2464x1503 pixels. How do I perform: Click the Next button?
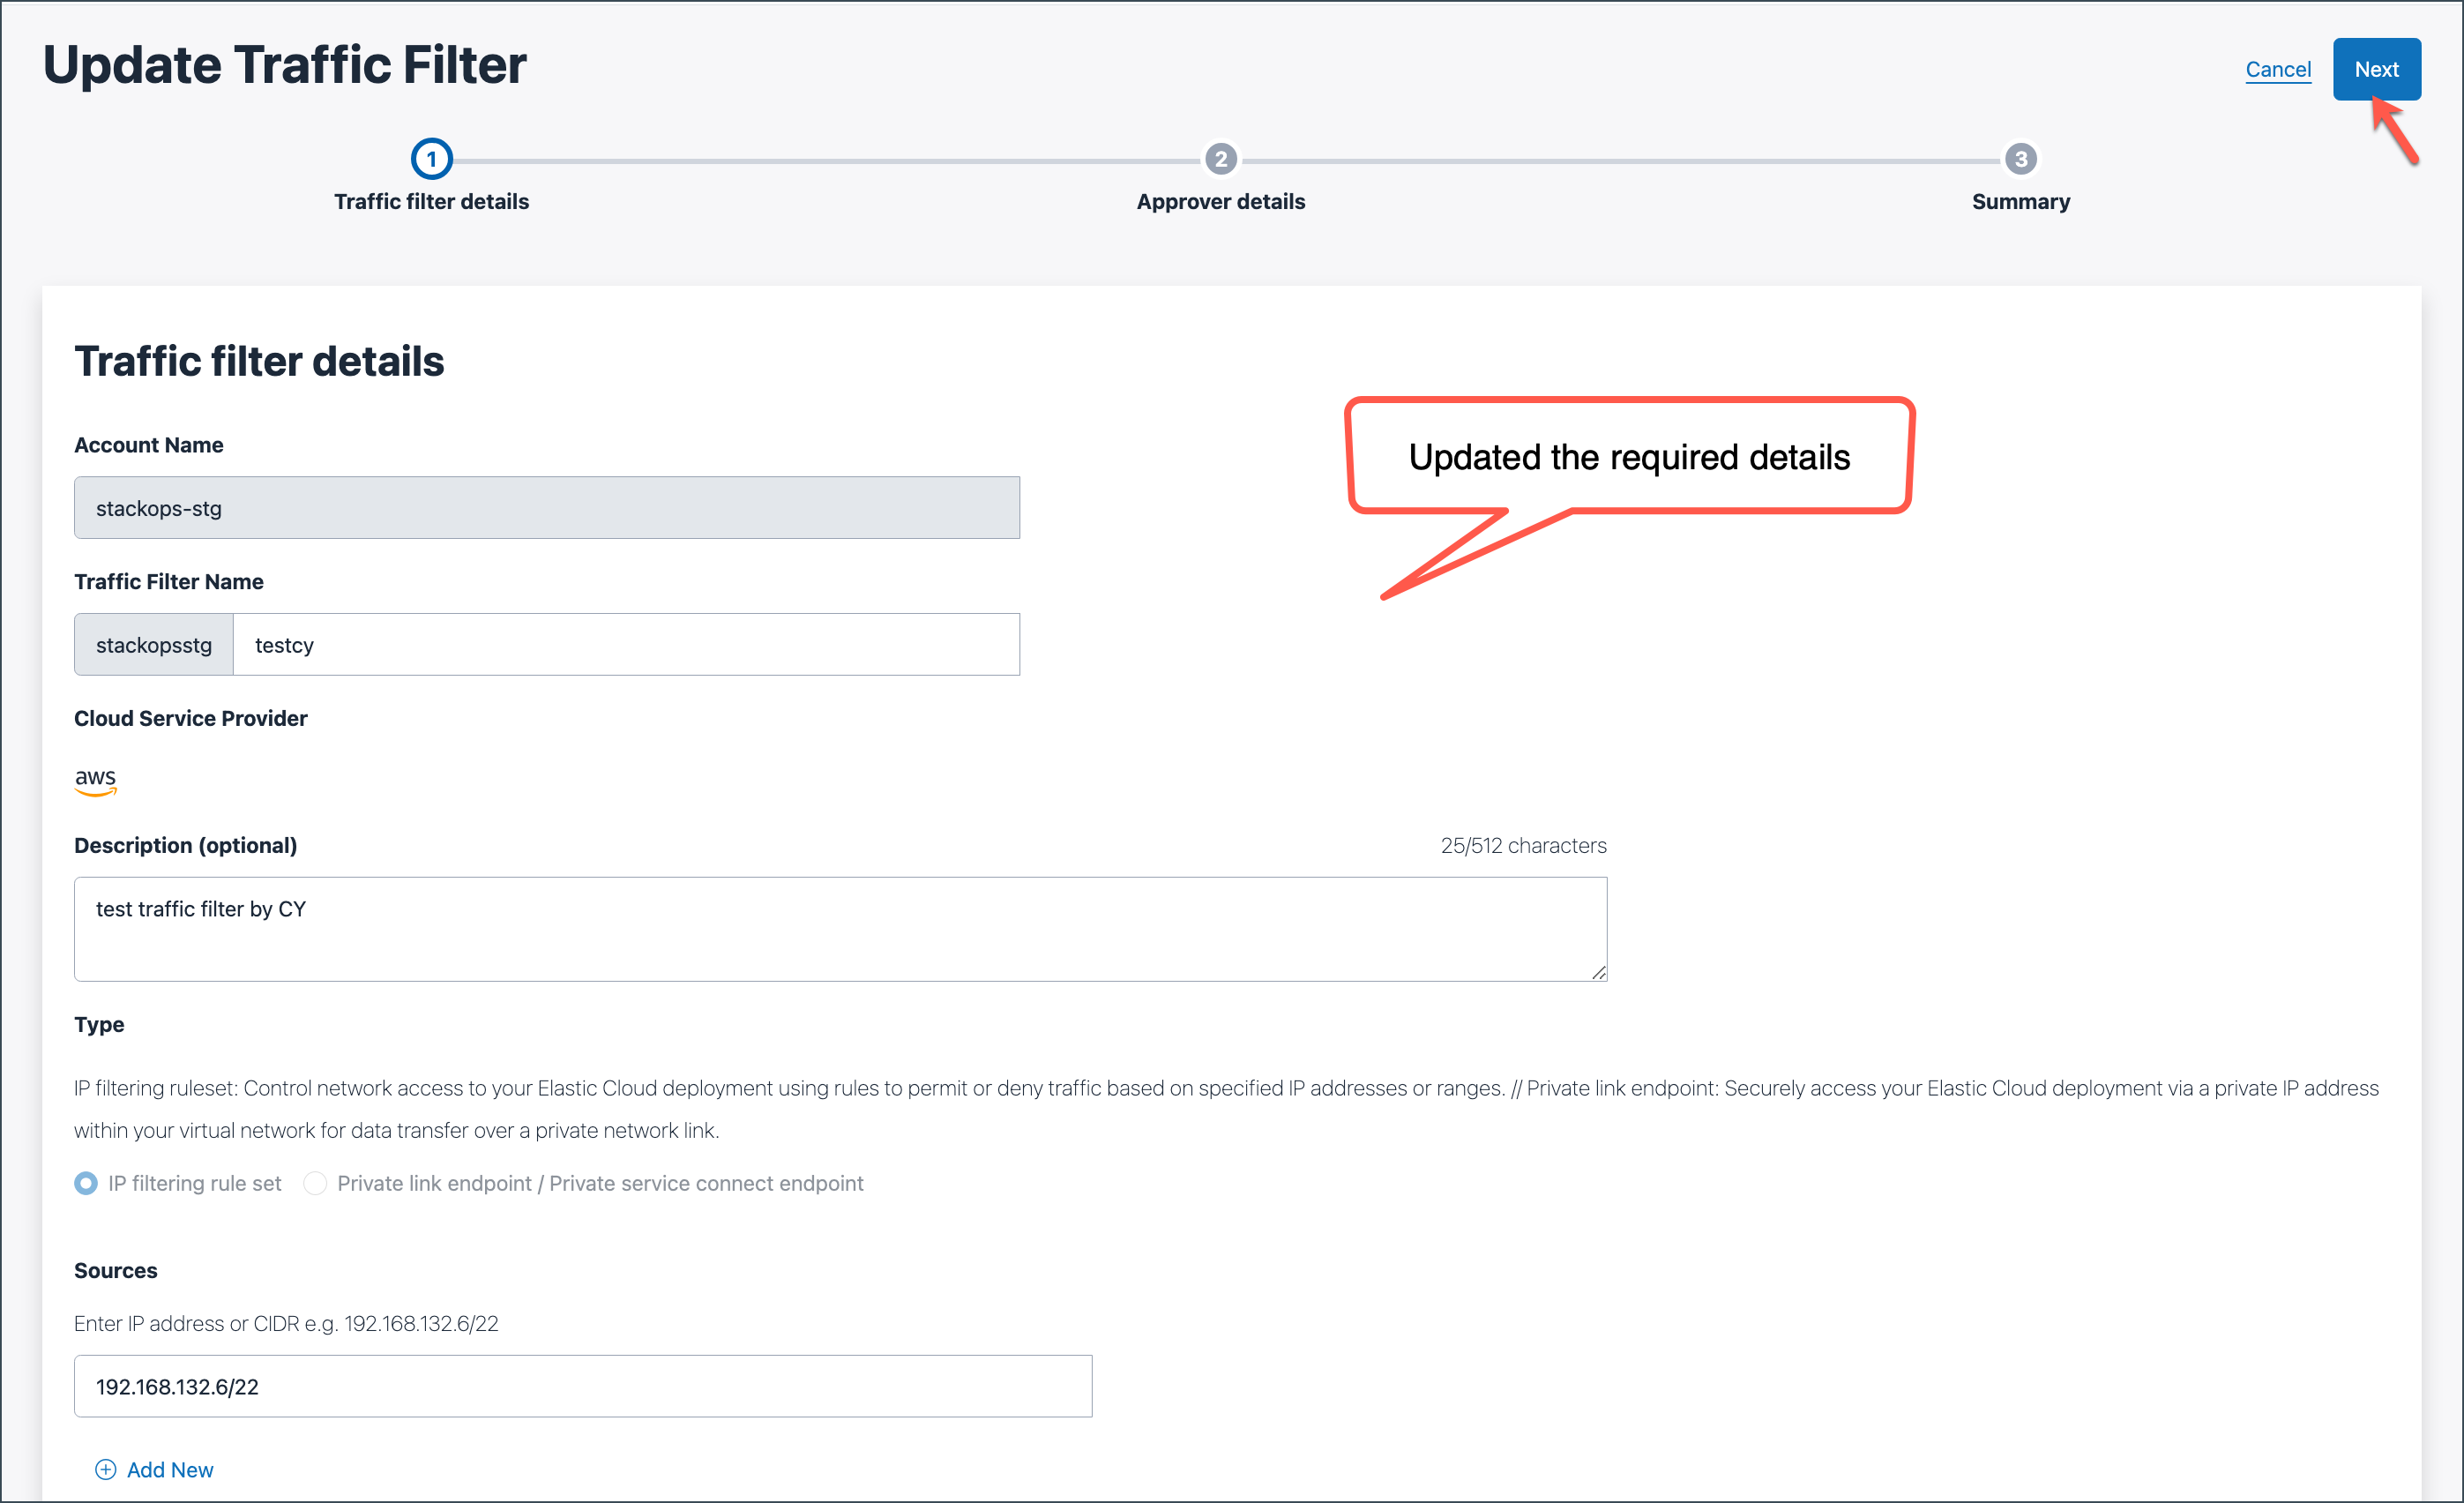pyautogui.click(x=2377, y=69)
